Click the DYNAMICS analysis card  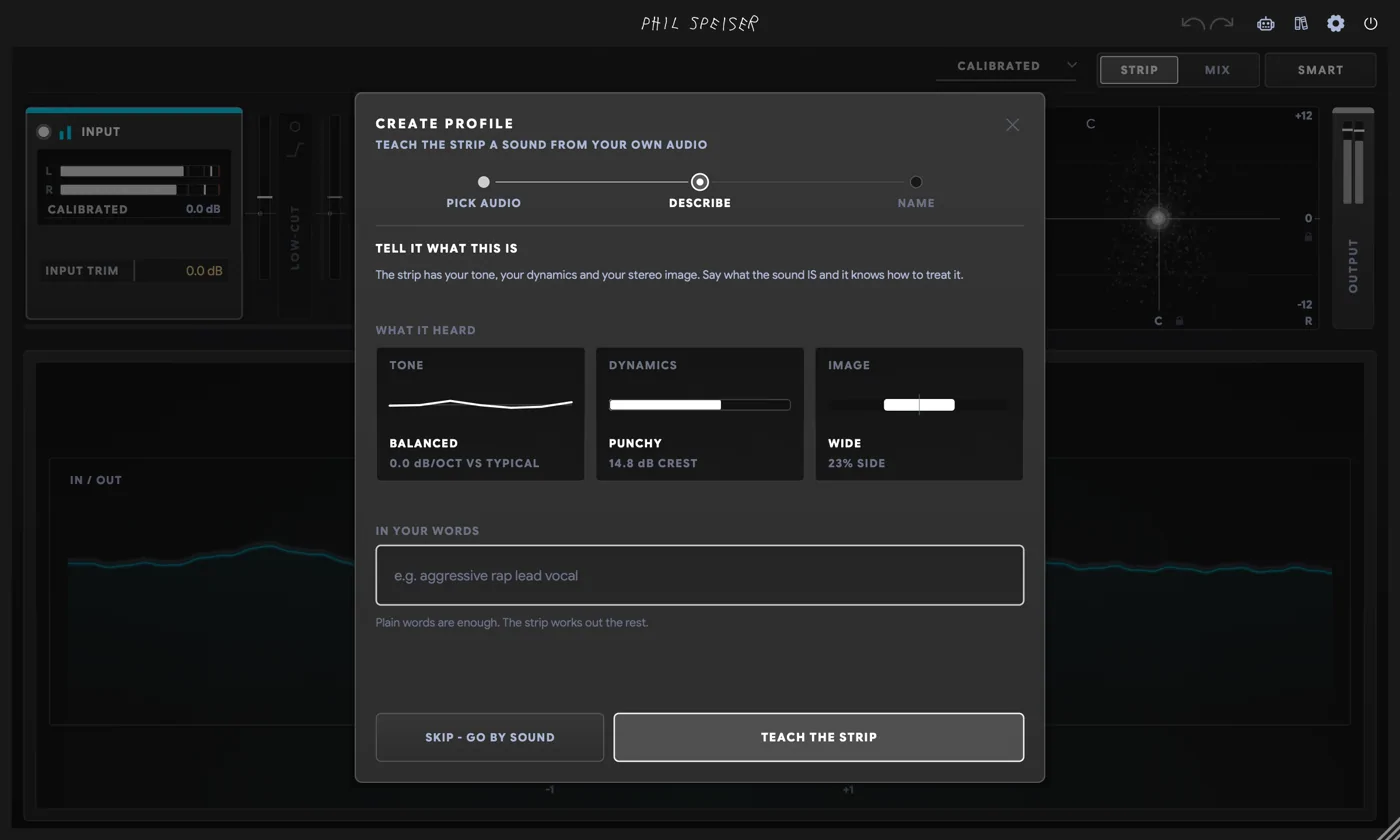(x=700, y=414)
